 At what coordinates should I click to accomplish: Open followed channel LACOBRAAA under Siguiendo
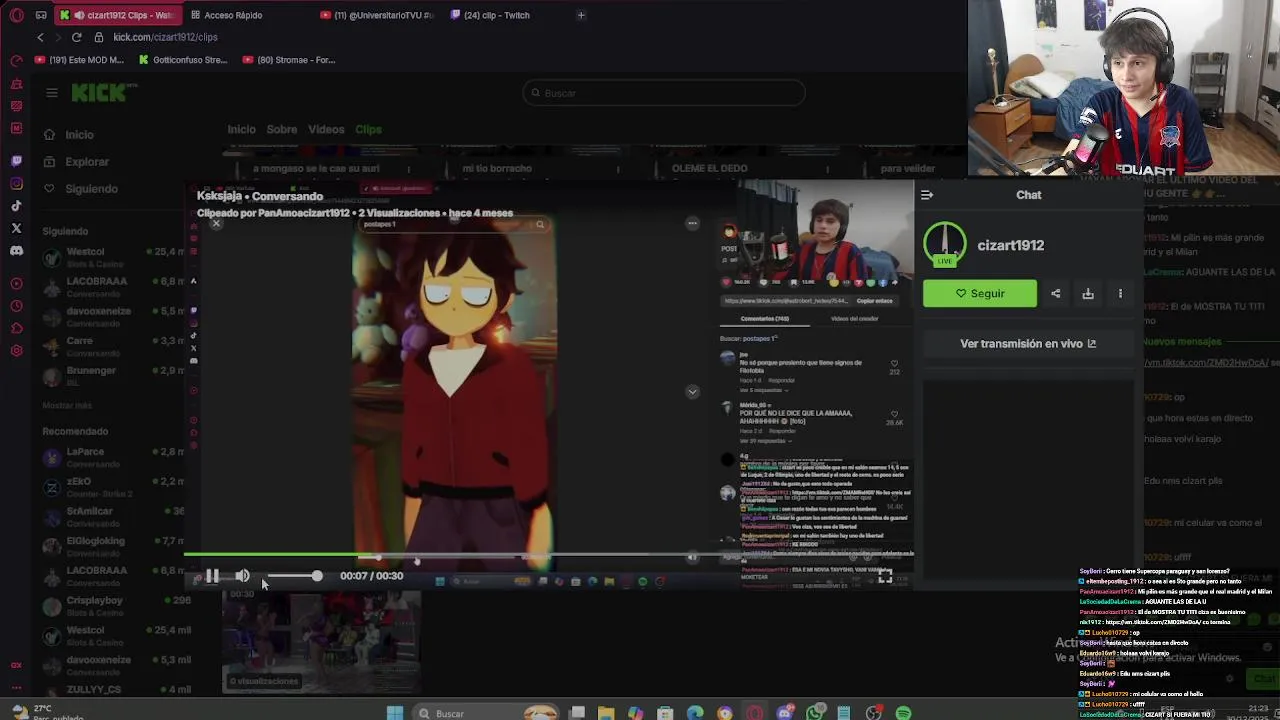click(115, 286)
